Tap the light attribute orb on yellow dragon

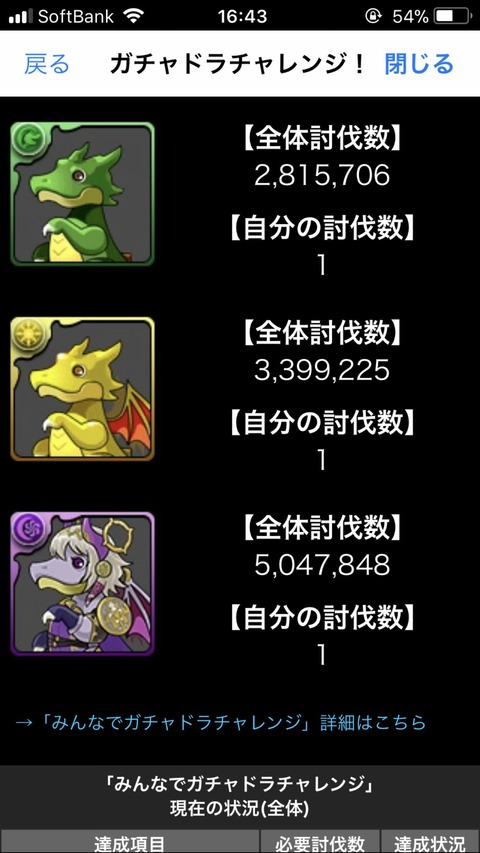[26, 333]
